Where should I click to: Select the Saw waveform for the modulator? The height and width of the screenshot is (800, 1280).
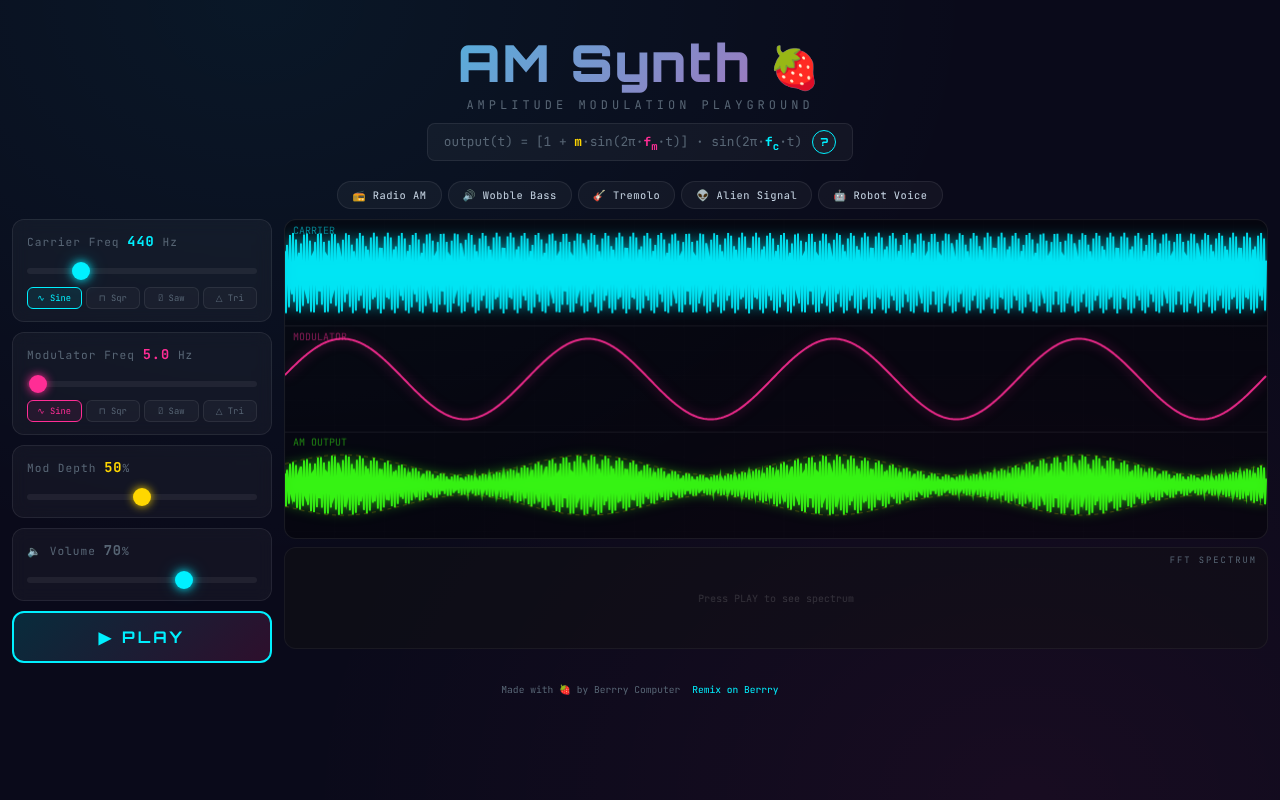pos(171,410)
